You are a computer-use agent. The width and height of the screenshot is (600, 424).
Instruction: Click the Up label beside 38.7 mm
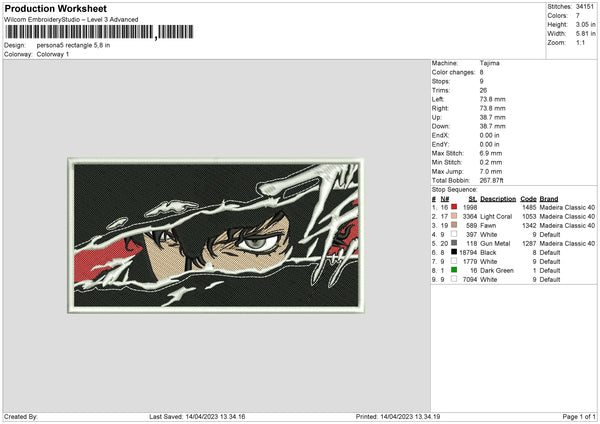[436, 117]
